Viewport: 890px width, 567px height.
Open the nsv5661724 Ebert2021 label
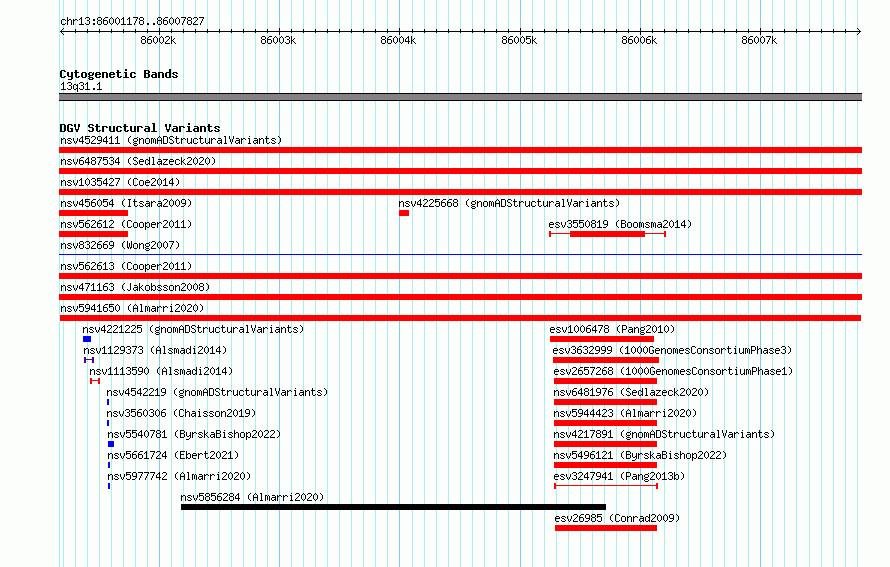click(x=173, y=455)
